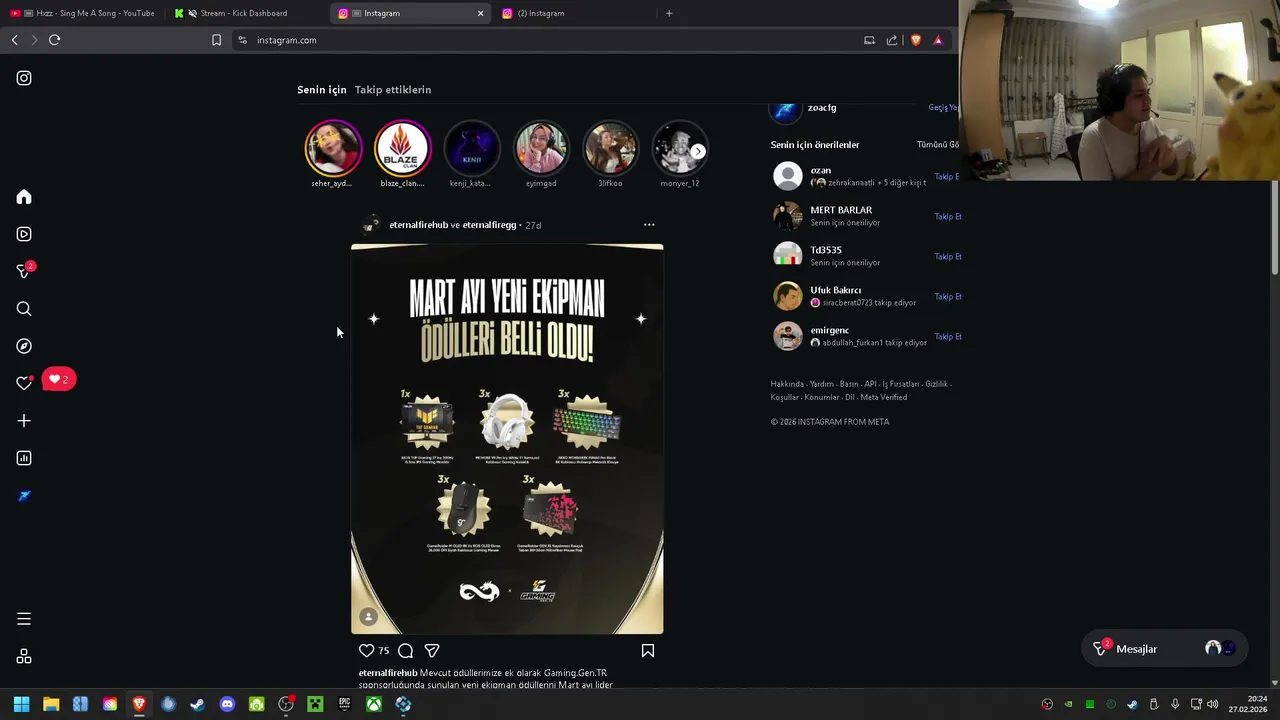1280x720 pixels.
Task: Comment on the eternalfirehub post
Action: pos(405,650)
